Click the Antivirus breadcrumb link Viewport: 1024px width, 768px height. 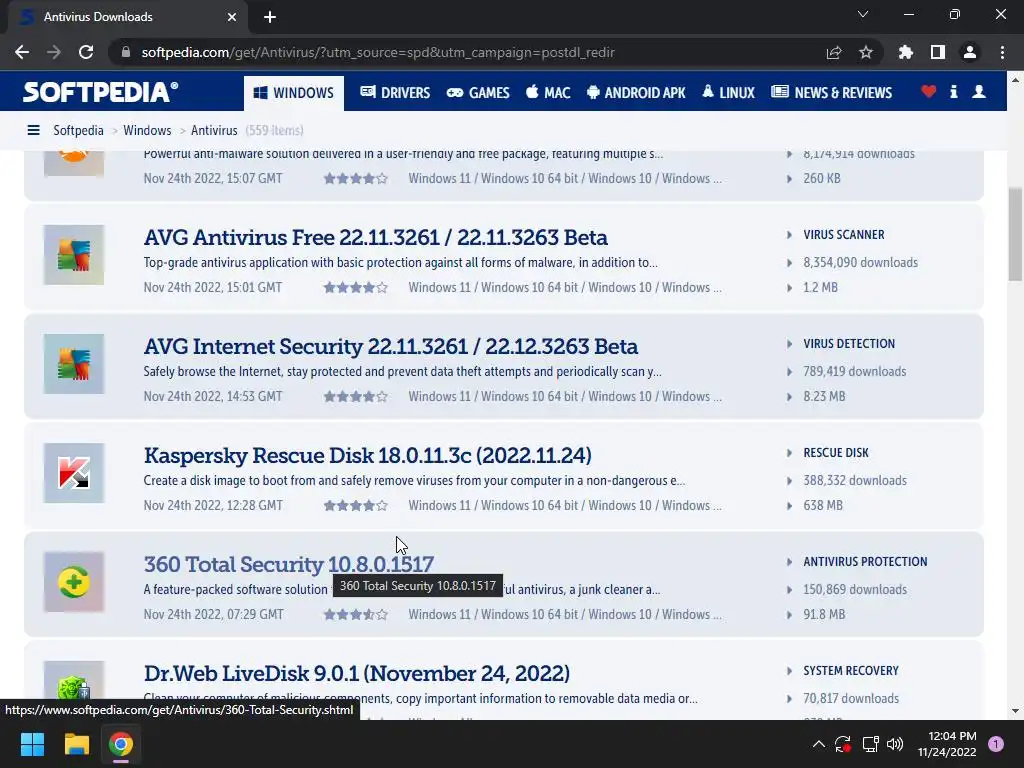click(214, 131)
